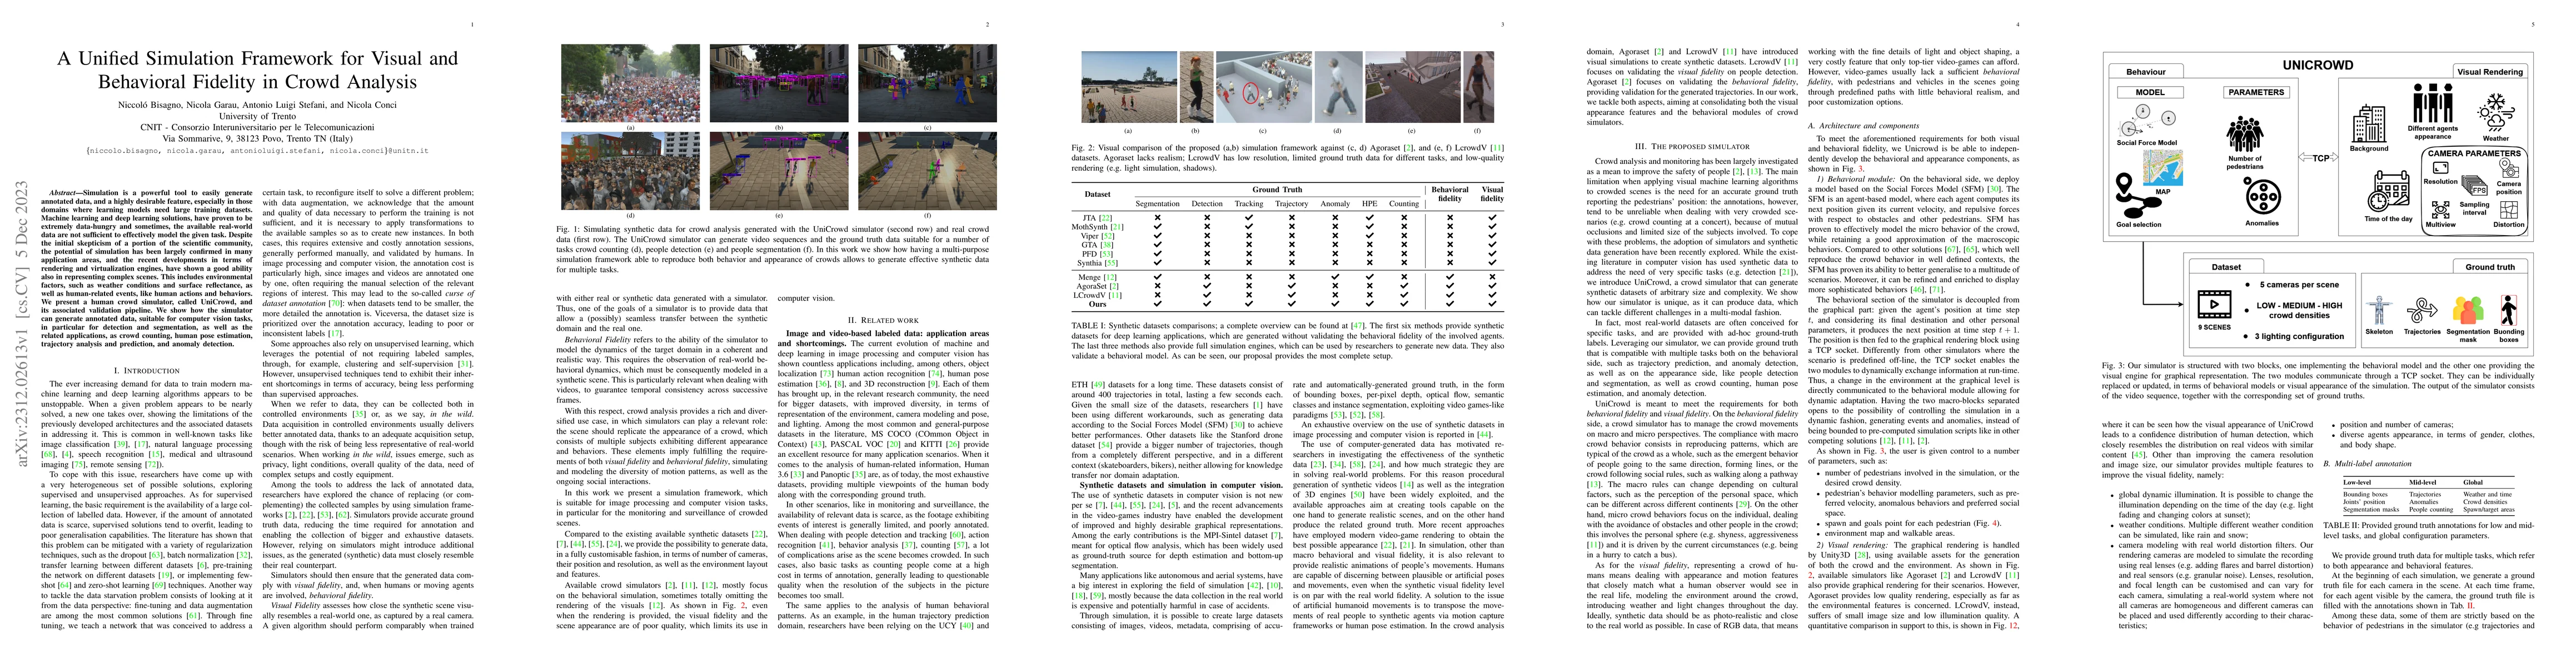
Task: Click '3 lighting configuration' bullet text
Action: [x=2300, y=336]
